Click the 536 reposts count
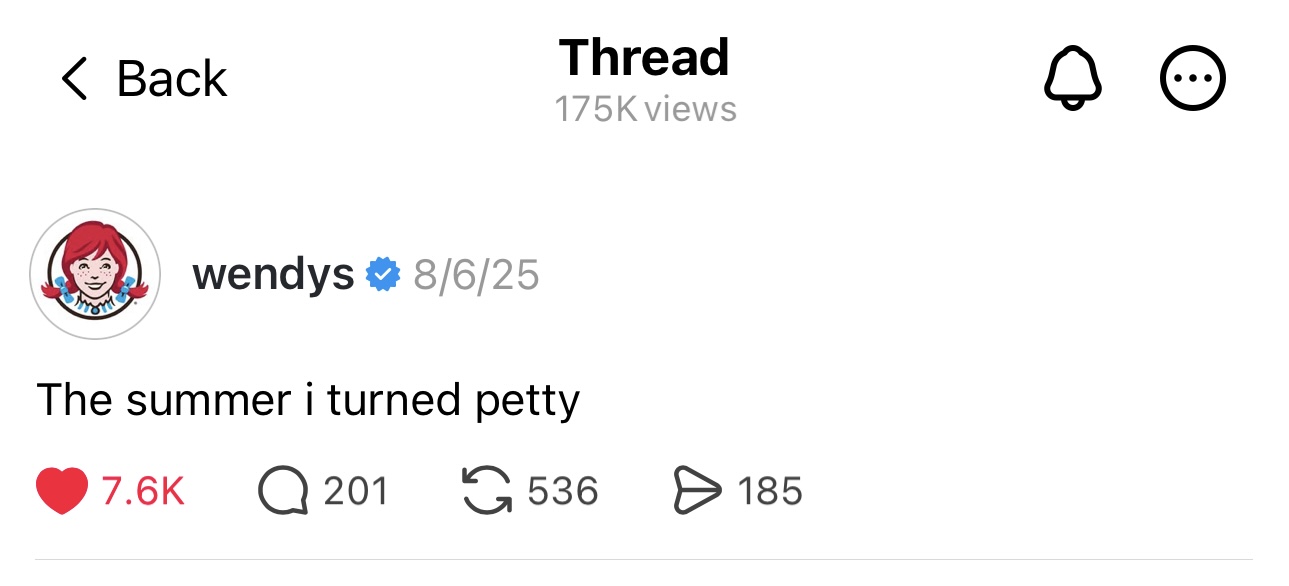 [x=562, y=491]
